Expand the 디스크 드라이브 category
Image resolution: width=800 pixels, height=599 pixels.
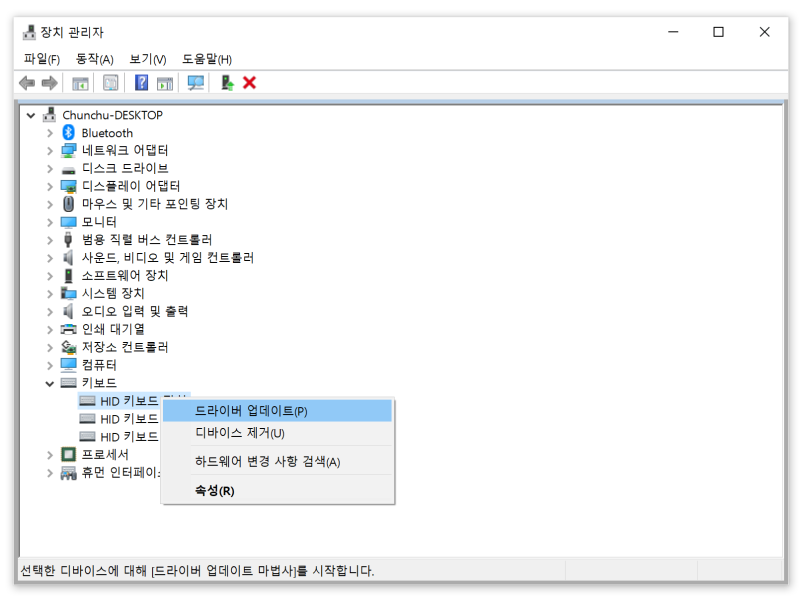(49, 169)
